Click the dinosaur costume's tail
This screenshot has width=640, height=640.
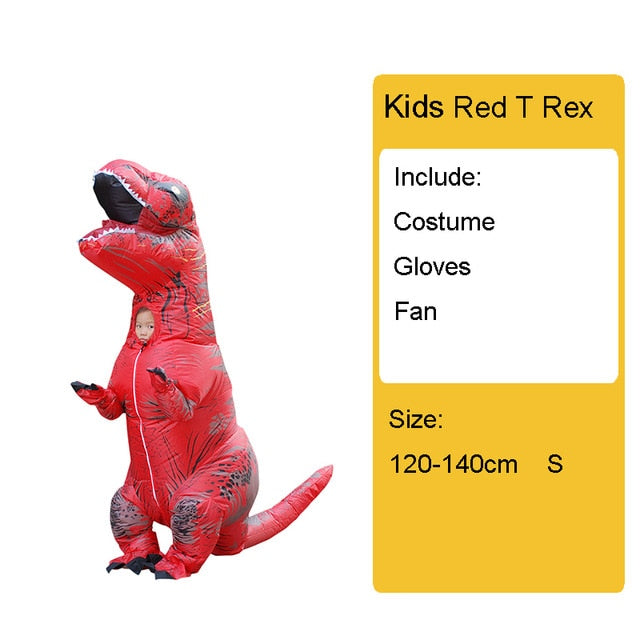click(286, 506)
